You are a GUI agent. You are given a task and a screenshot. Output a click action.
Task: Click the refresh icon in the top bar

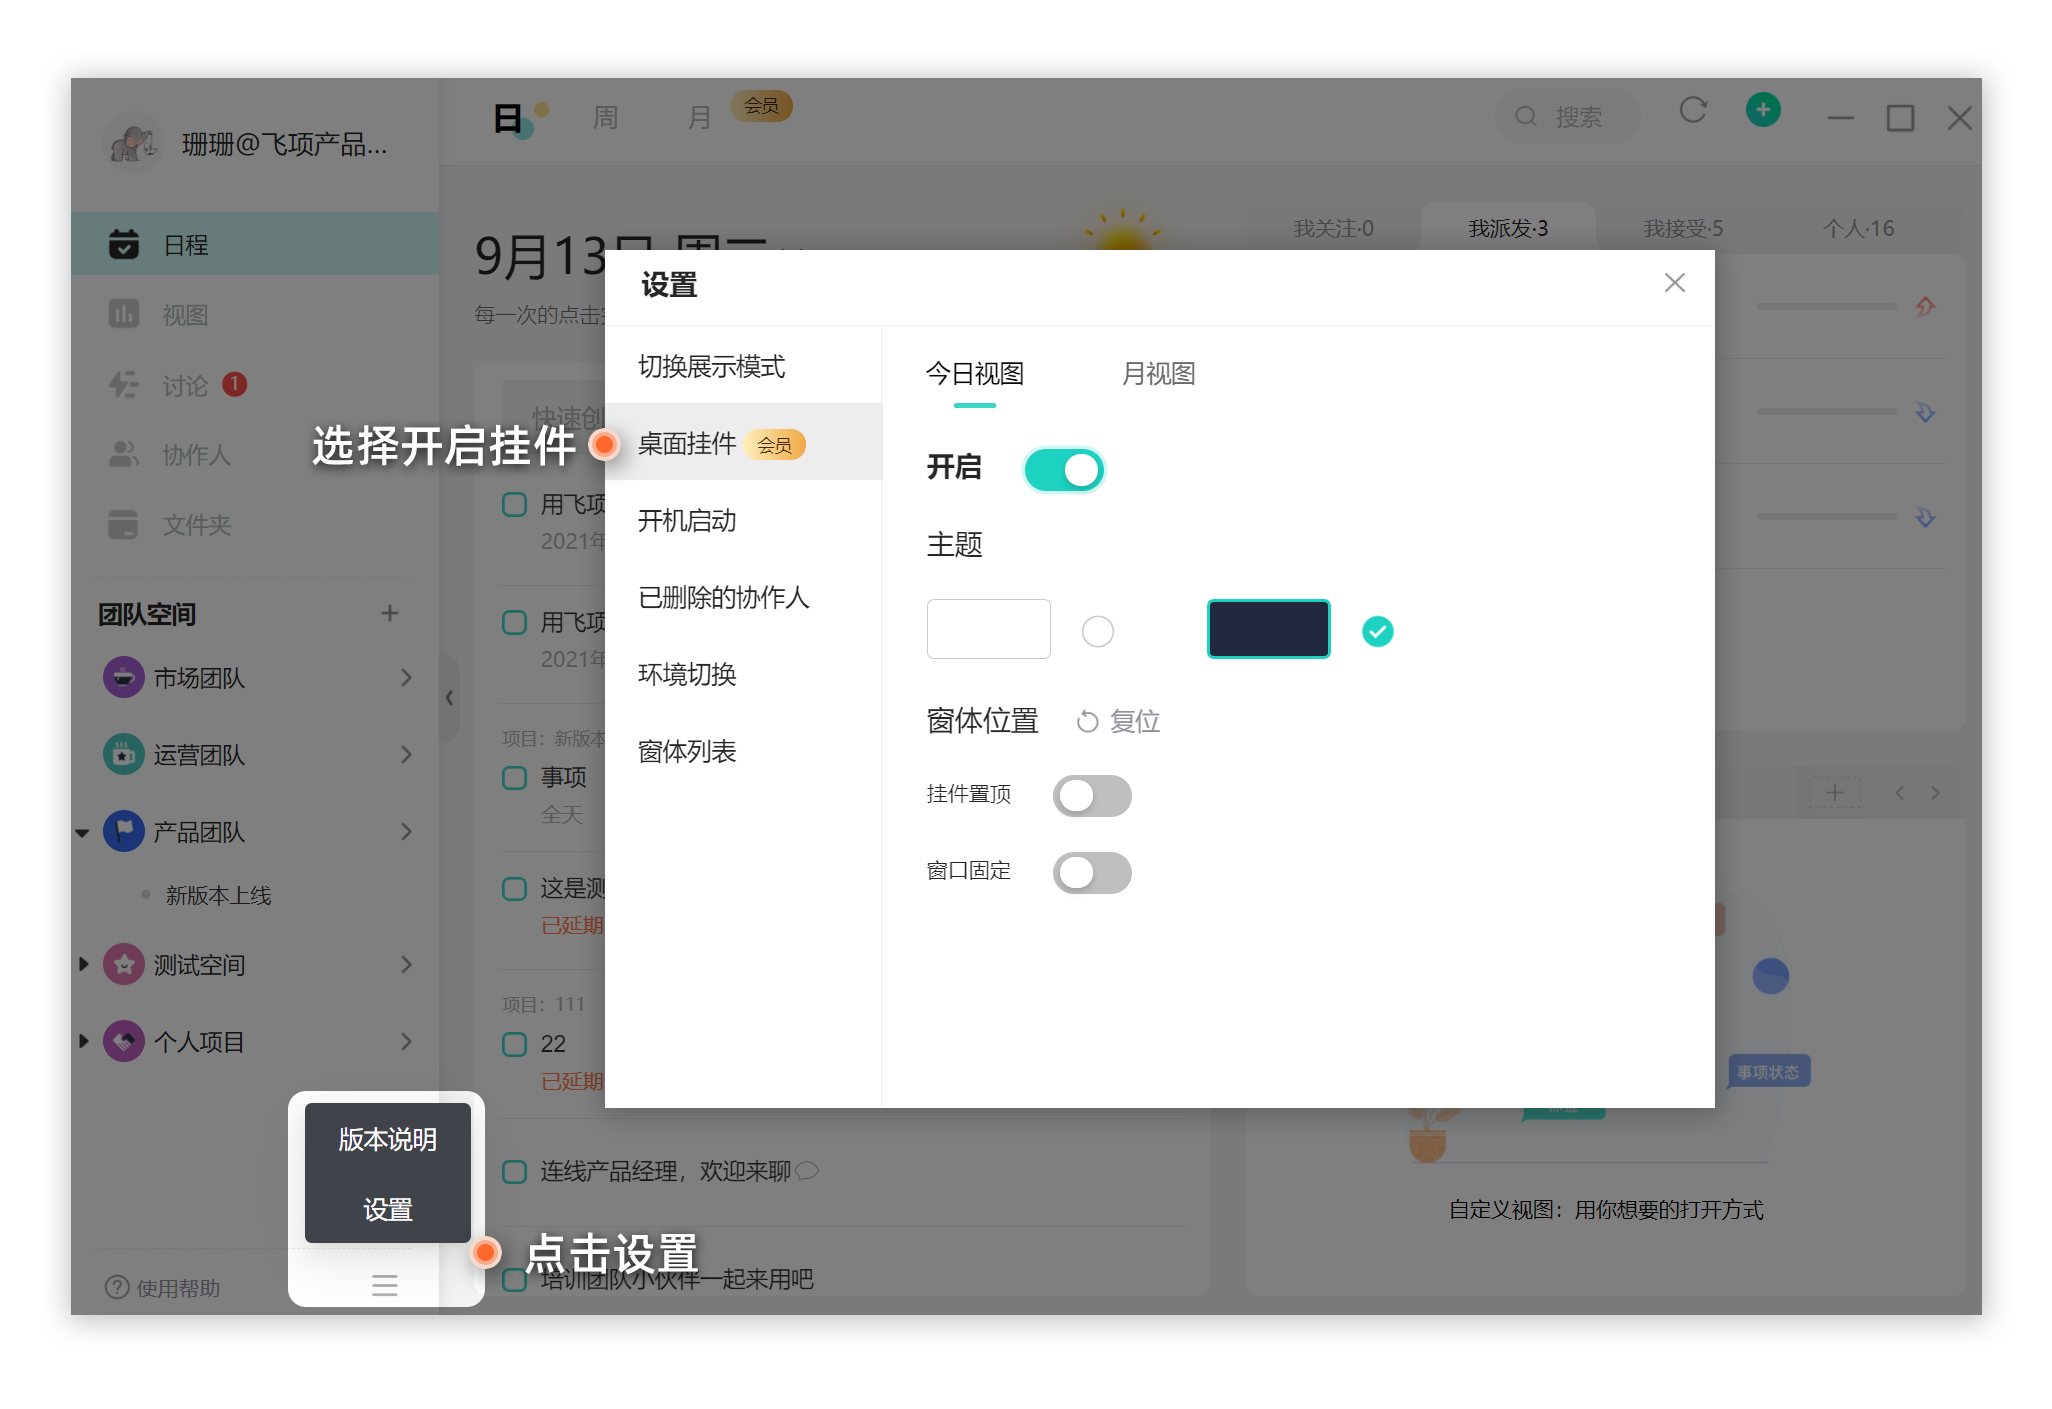[x=1692, y=110]
